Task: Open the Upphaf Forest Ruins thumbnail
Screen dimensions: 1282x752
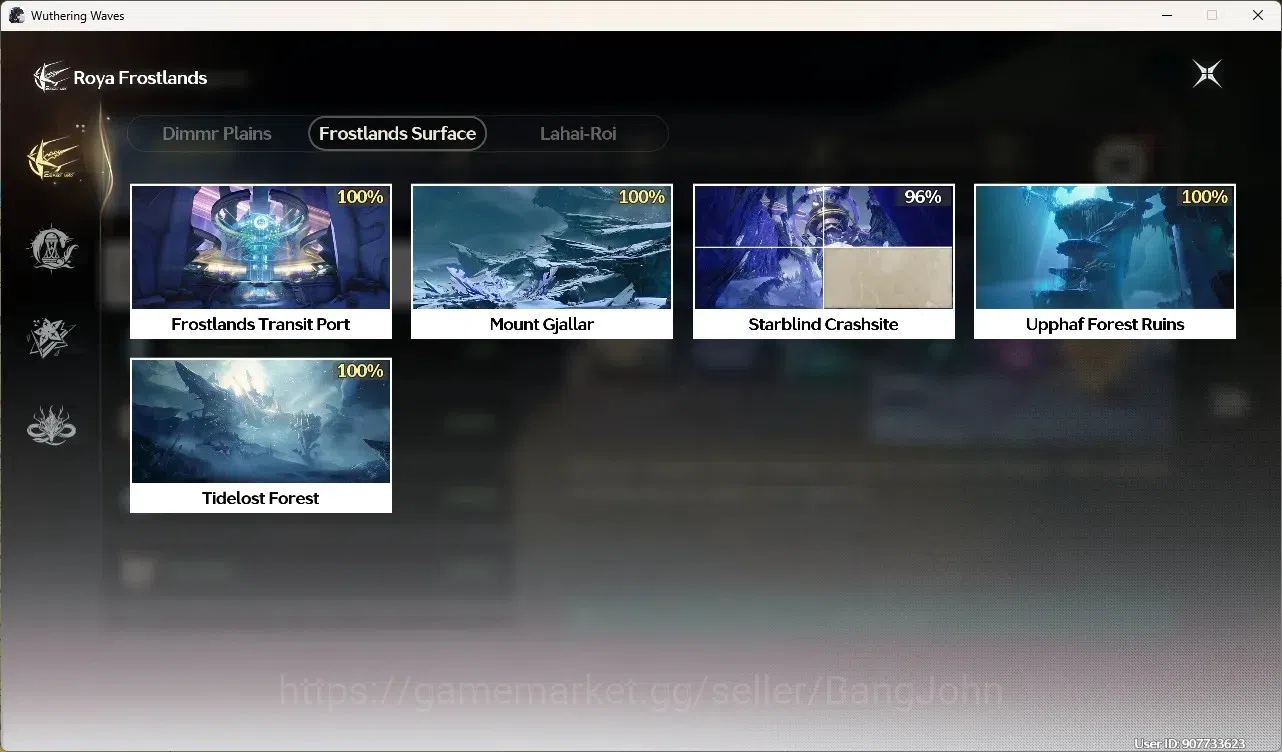Action: (x=1105, y=247)
